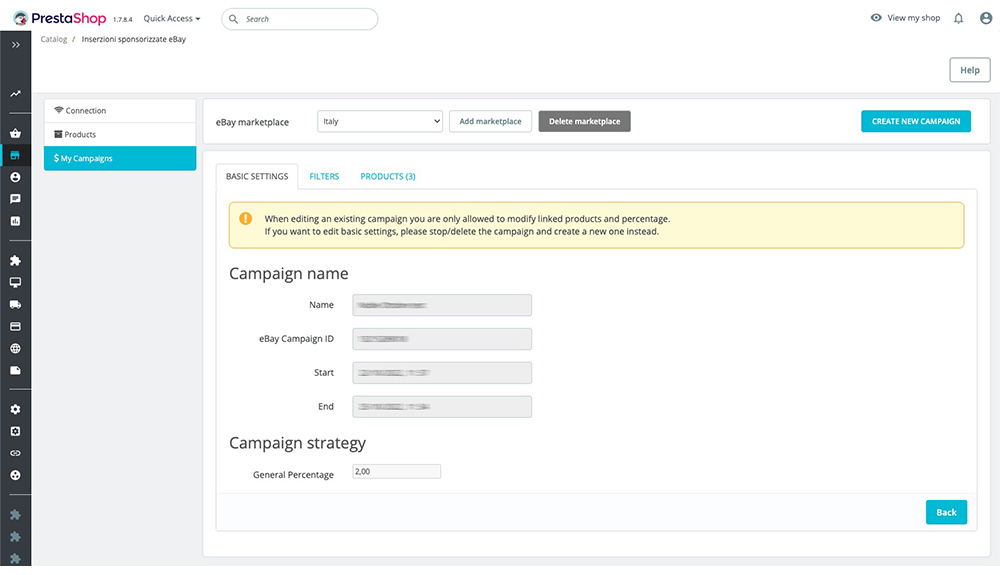Click the Catalog breadcrumb link
Screen dimensions: 1000x575
tap(54, 39)
